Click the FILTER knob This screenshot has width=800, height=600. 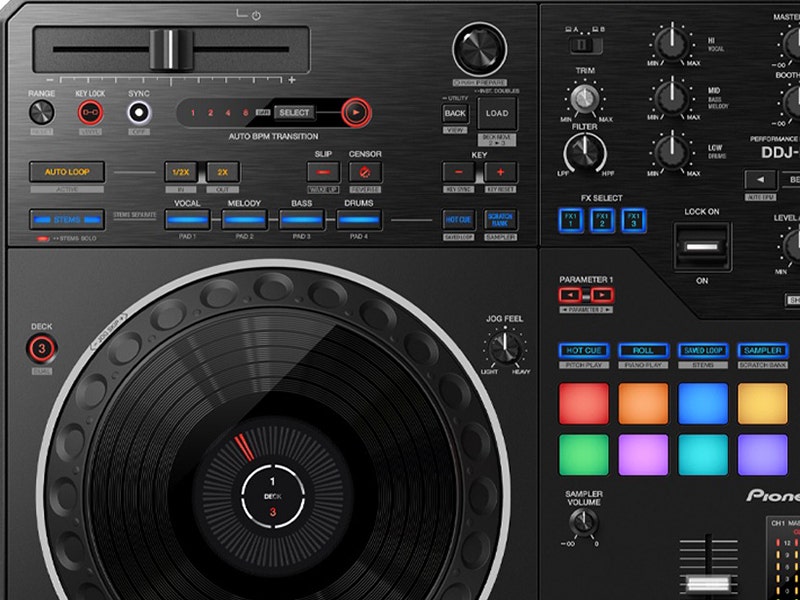(x=585, y=152)
